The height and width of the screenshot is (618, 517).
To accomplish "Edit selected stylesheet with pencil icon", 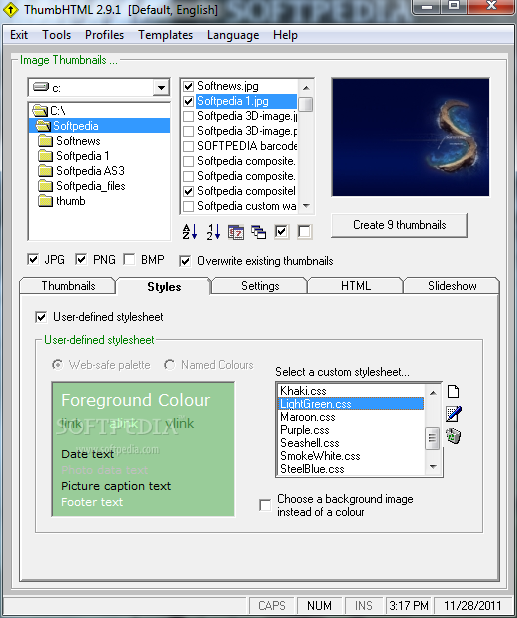I will [x=454, y=414].
